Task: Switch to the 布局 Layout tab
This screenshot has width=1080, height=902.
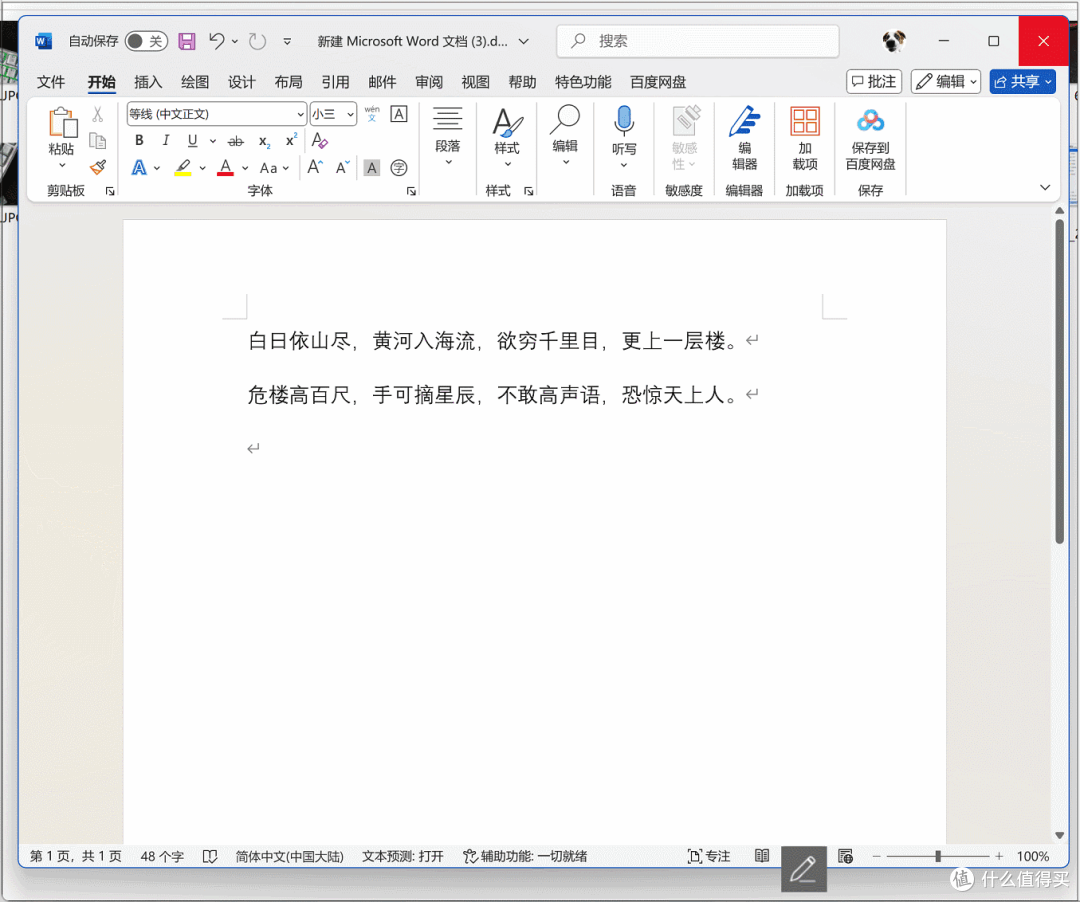Action: [x=289, y=82]
